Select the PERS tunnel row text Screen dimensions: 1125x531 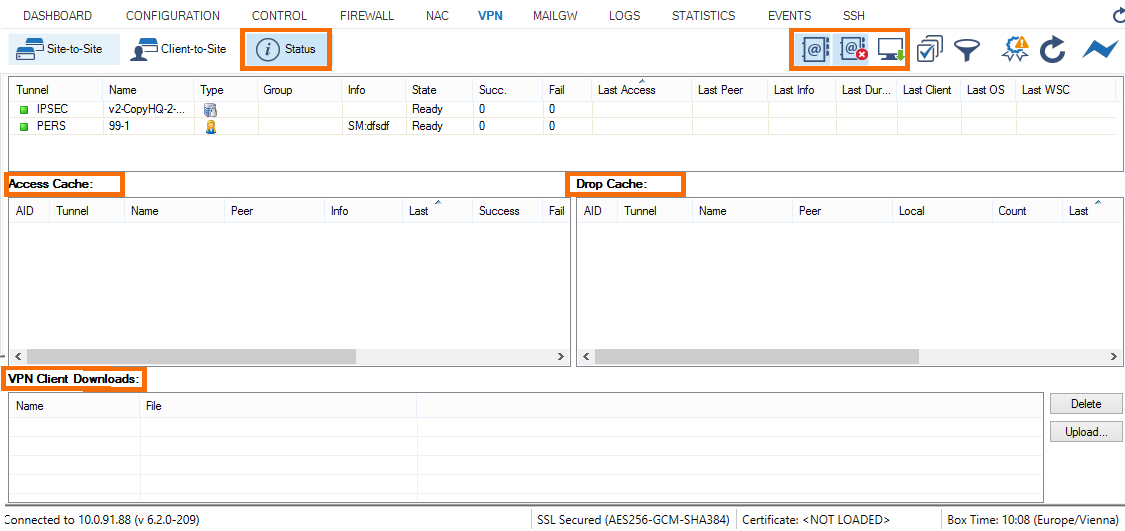(x=51, y=126)
